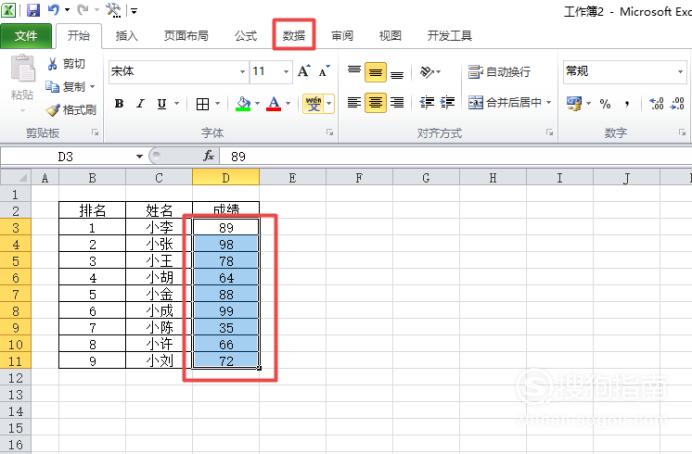Expand the Copy options arrow

point(92,86)
